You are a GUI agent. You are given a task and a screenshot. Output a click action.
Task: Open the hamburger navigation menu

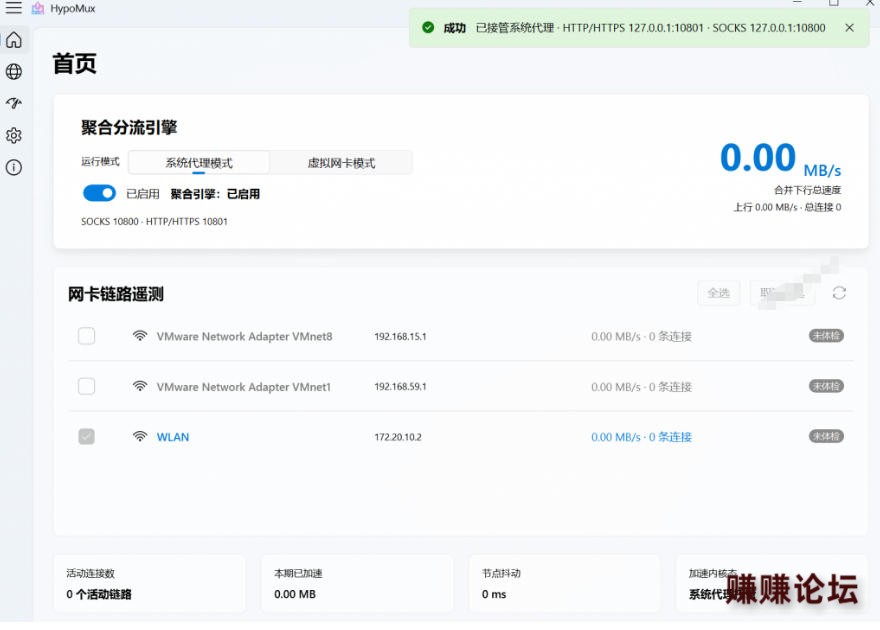13,8
